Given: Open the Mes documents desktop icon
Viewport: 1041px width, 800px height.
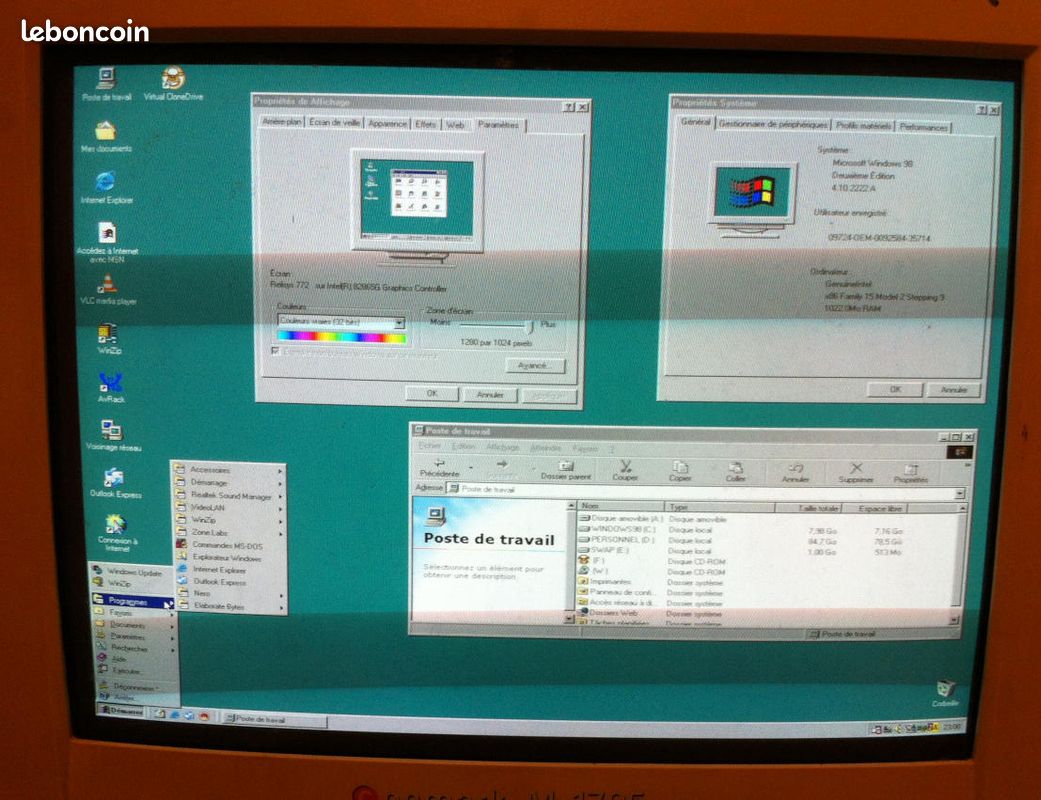Looking at the screenshot, I should pos(106,136).
